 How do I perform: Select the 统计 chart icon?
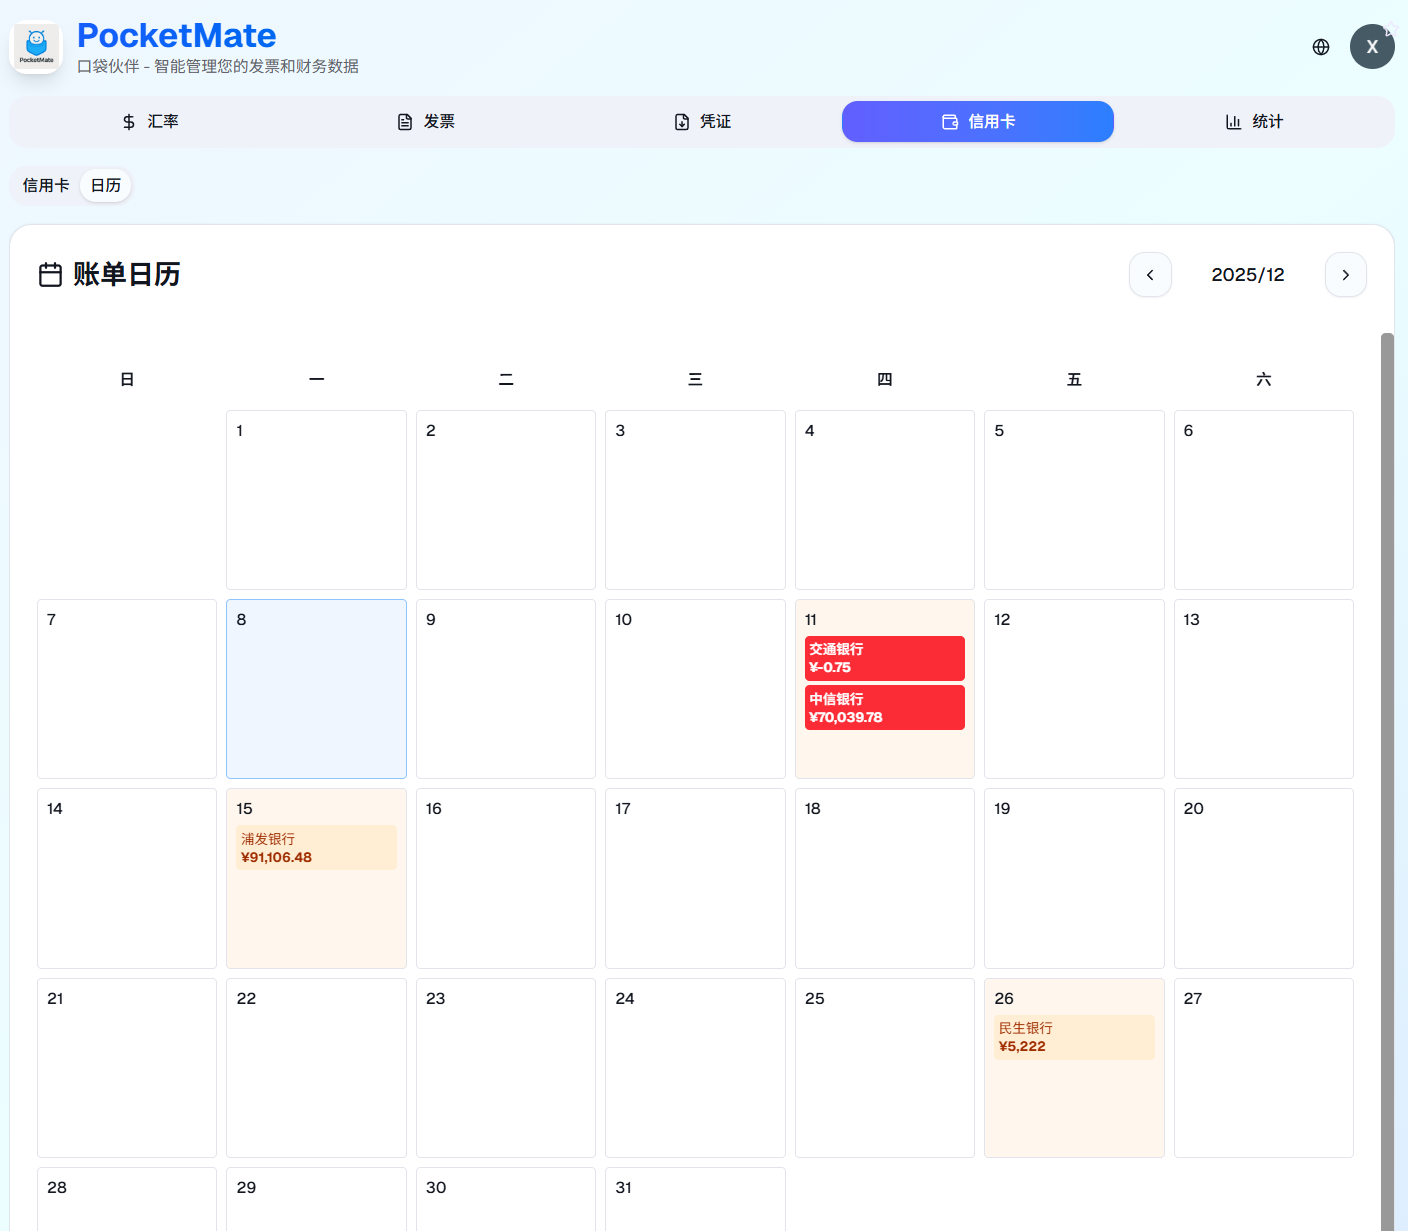1234,121
